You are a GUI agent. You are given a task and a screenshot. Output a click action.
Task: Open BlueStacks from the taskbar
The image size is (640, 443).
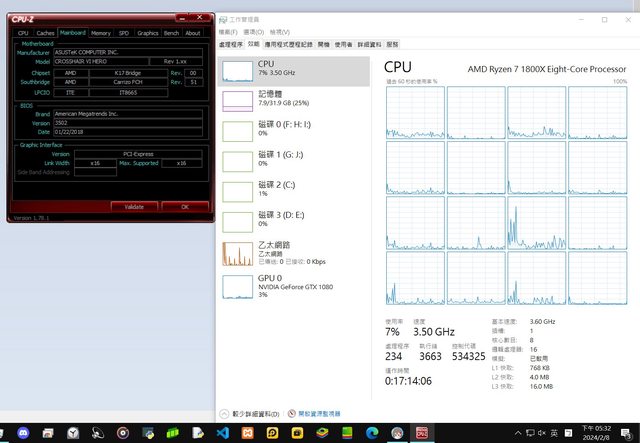(x=322, y=433)
